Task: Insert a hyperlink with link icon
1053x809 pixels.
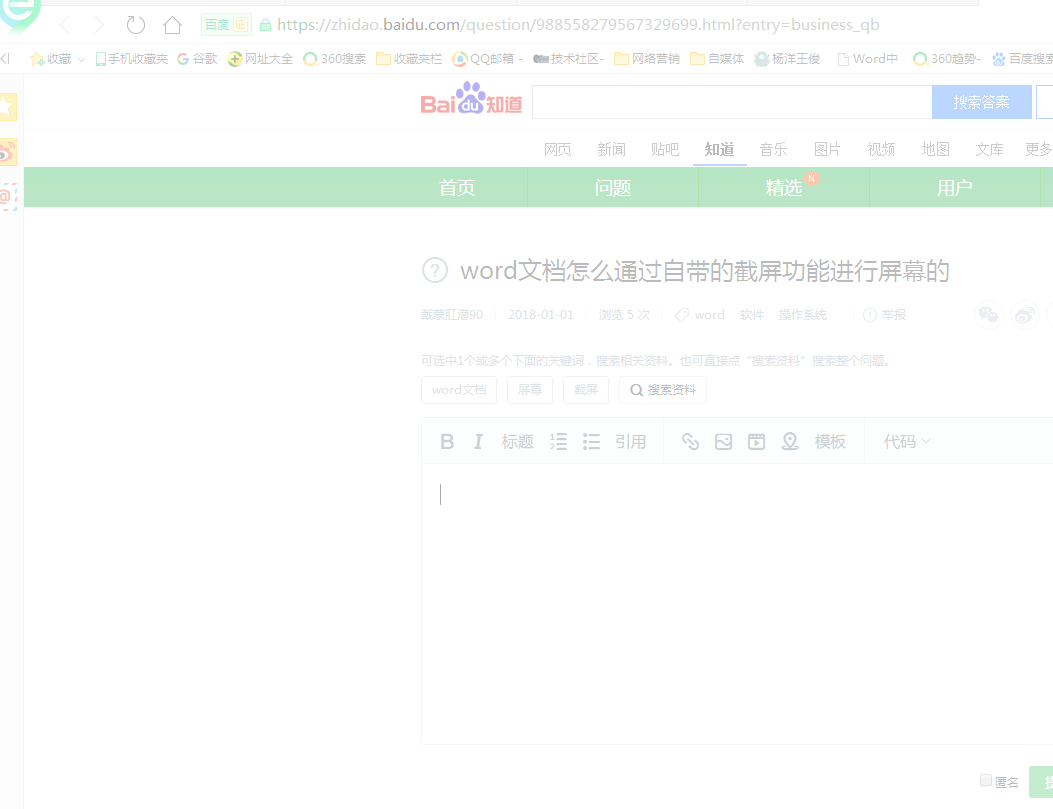Action: 690,442
